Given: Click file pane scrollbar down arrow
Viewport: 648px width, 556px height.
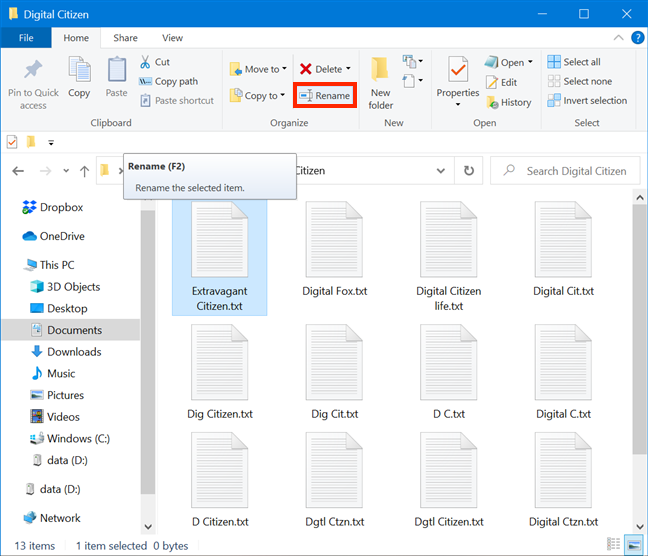Looking at the screenshot, I should pyautogui.click(x=640, y=527).
